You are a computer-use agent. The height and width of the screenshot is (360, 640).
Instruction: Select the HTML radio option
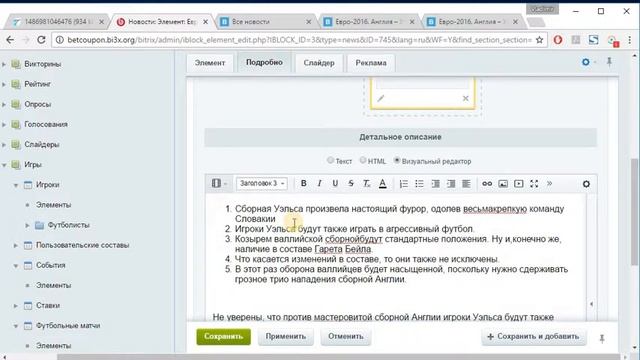coord(362,160)
